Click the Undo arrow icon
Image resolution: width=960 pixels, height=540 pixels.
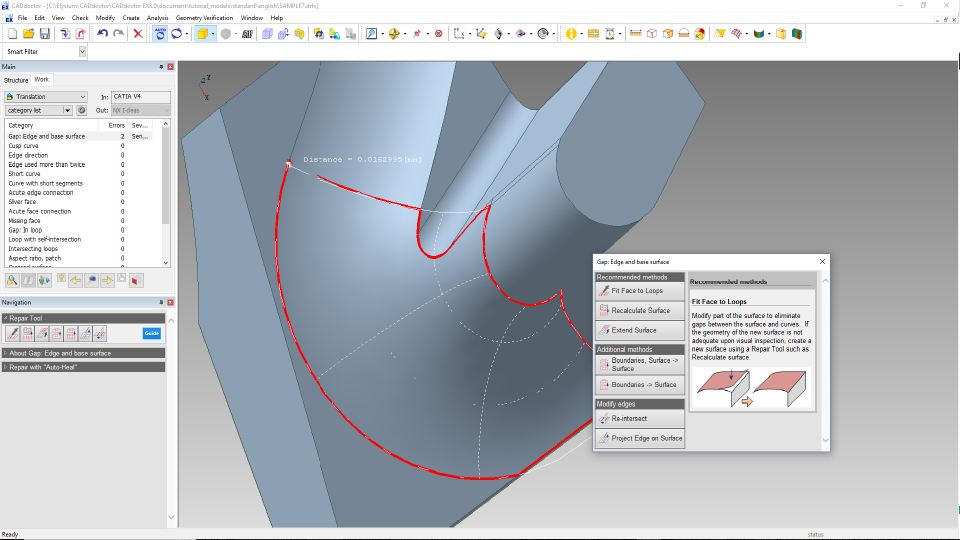point(102,34)
